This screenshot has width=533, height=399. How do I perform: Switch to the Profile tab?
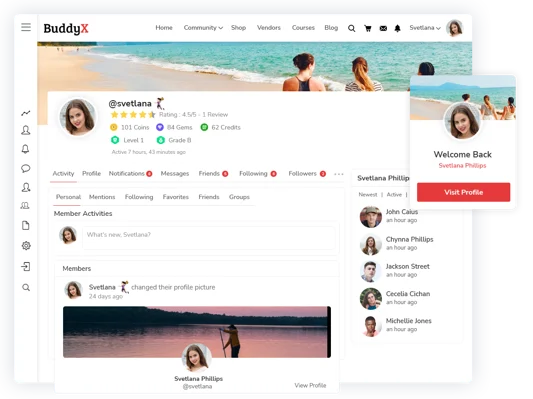(91, 174)
